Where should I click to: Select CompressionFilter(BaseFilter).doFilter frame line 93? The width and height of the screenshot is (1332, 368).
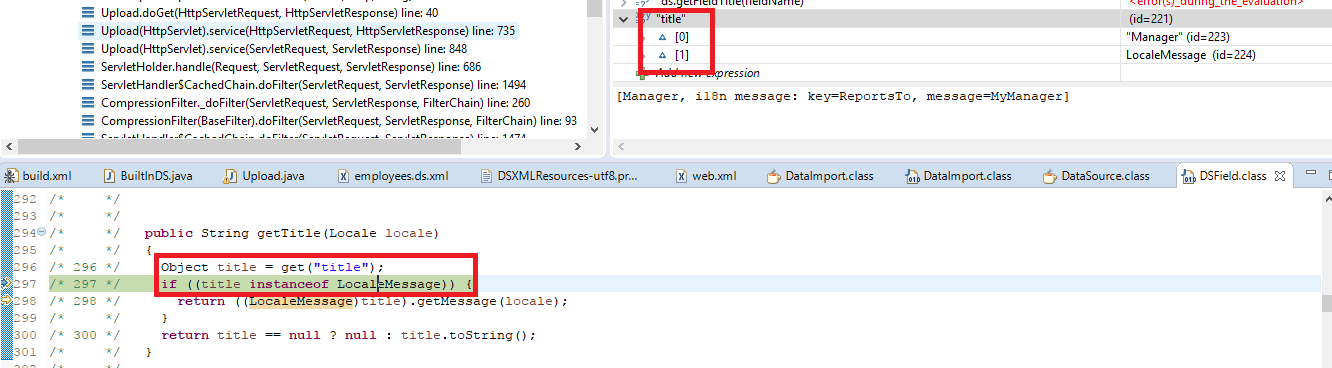tap(338, 121)
